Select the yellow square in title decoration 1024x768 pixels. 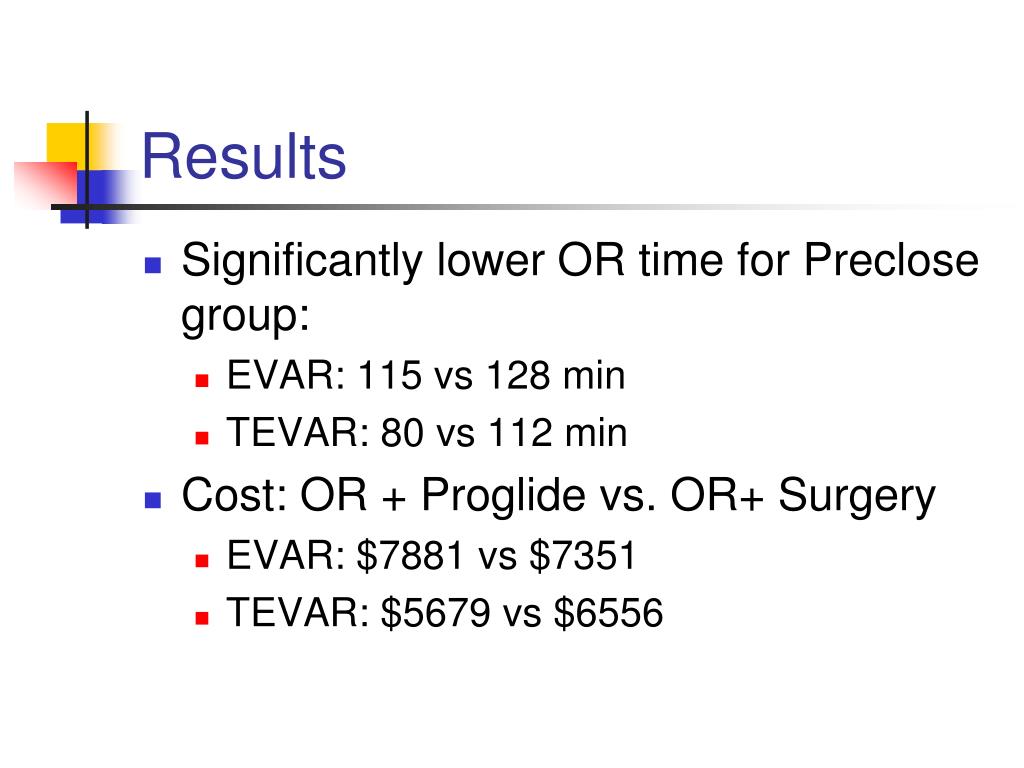(67, 143)
